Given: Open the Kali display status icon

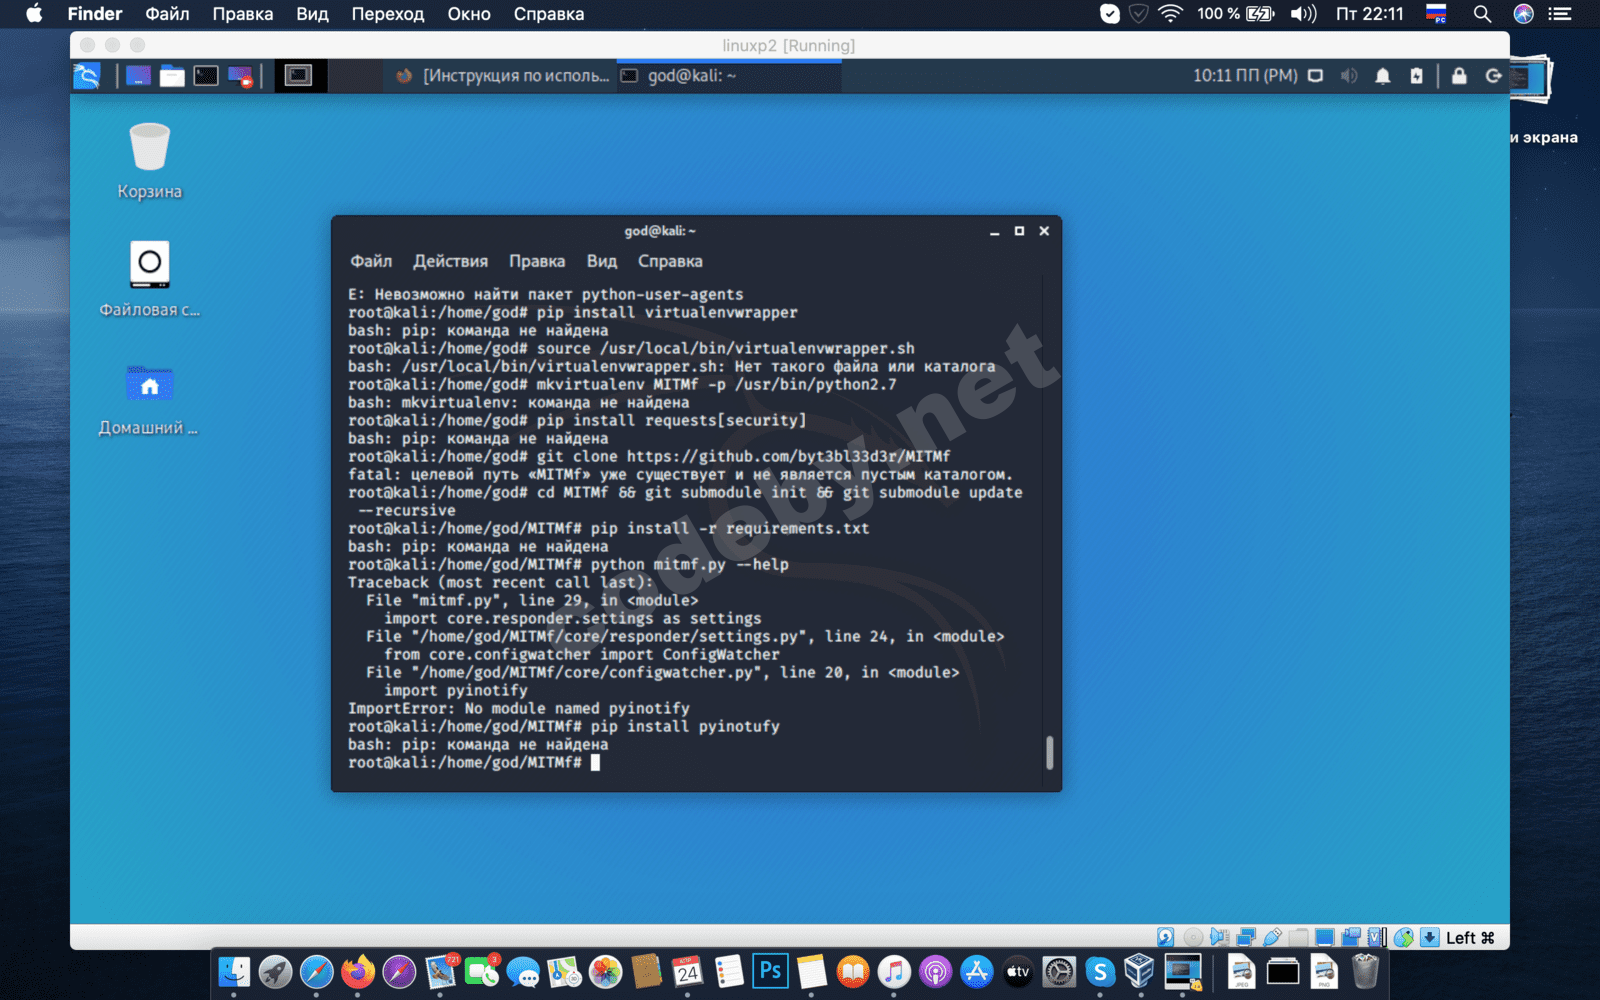Looking at the screenshot, I should pyautogui.click(x=1316, y=76).
